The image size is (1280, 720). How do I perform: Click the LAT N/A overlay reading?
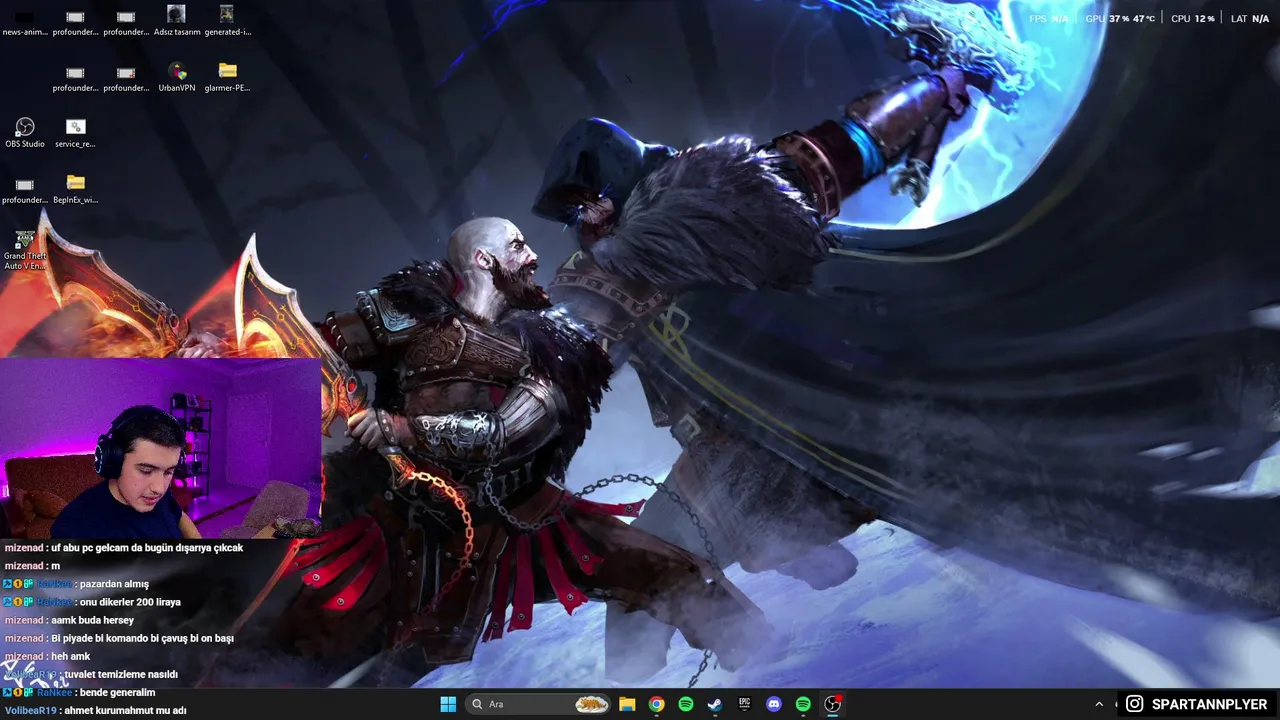click(1250, 19)
